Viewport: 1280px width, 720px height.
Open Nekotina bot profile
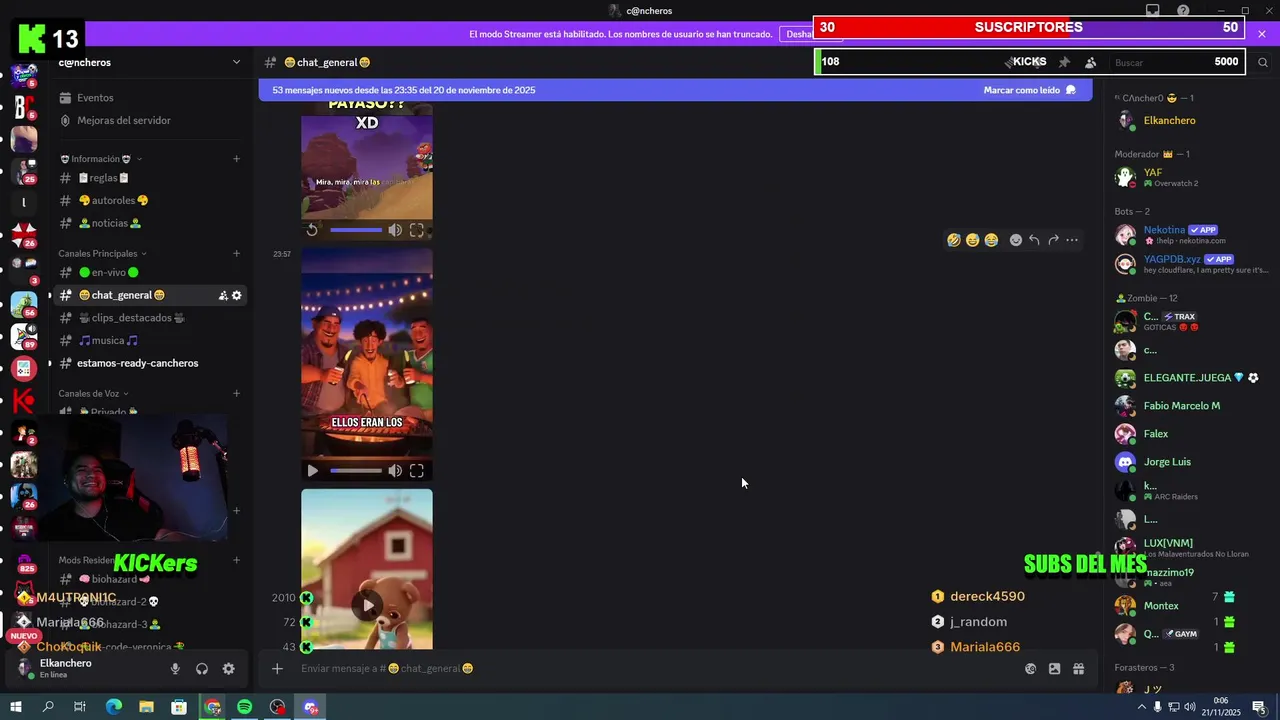(1192, 234)
